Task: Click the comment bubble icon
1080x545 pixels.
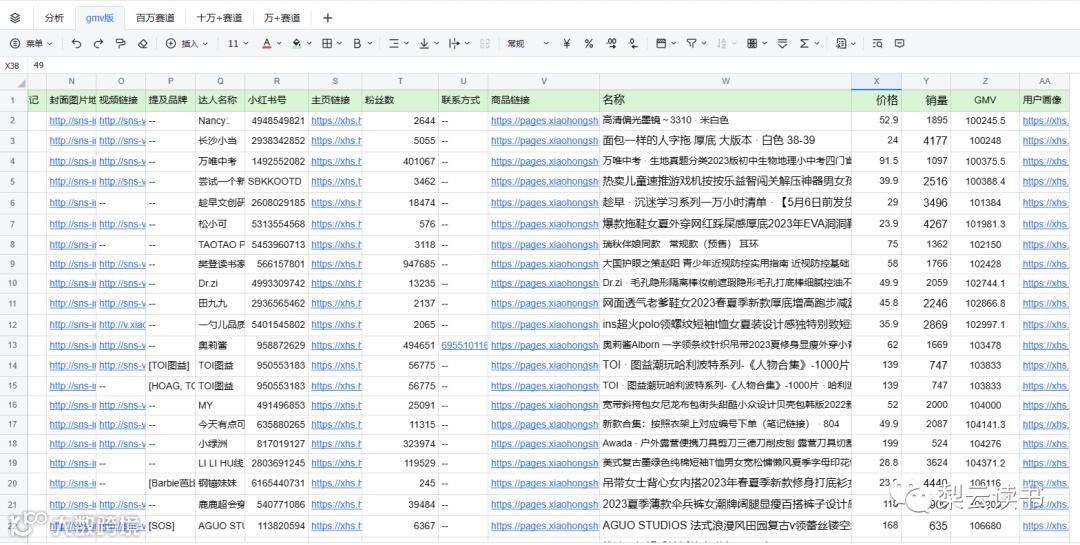Action: tap(900, 43)
